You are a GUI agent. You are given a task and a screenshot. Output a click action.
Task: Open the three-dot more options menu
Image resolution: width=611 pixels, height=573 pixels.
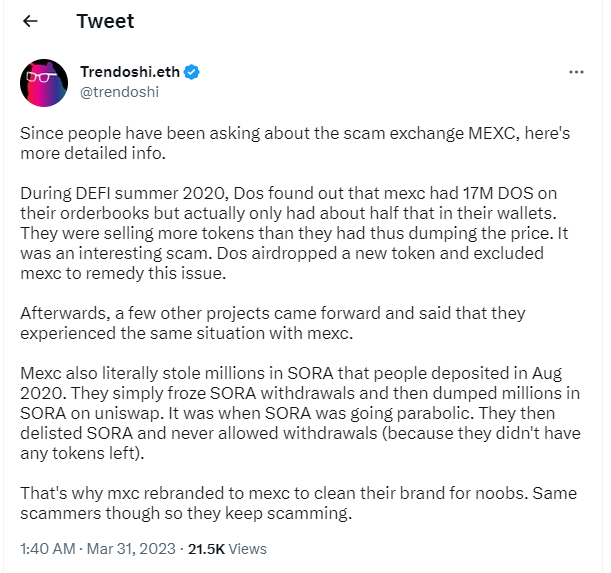[x=576, y=73]
